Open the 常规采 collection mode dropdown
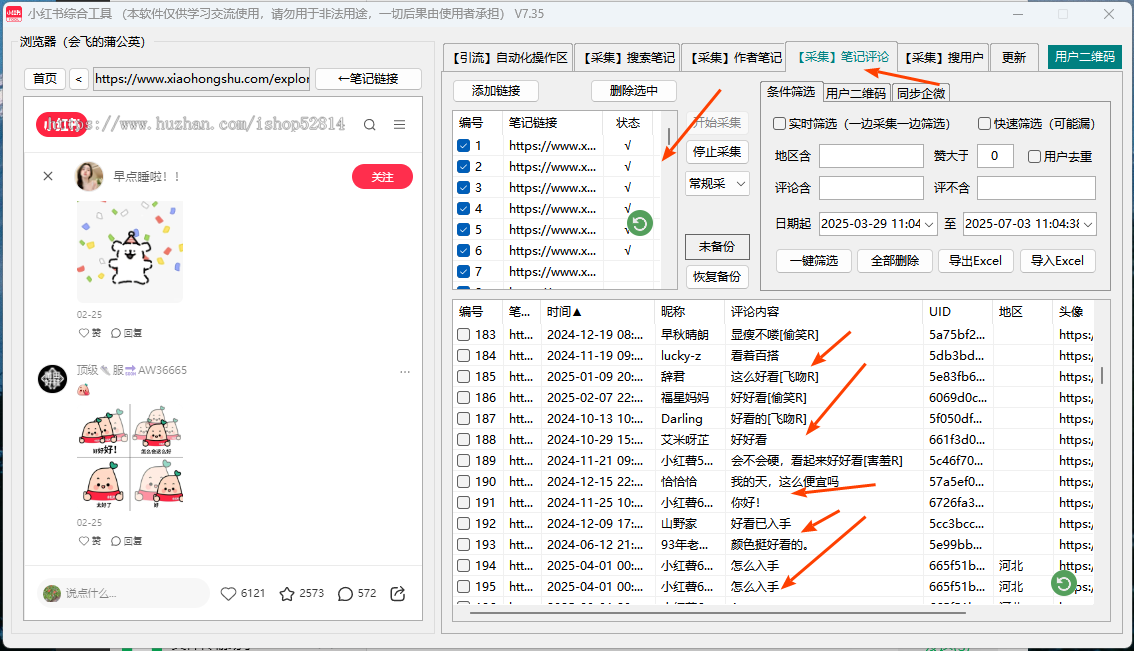The width and height of the screenshot is (1134, 651). 717,184
